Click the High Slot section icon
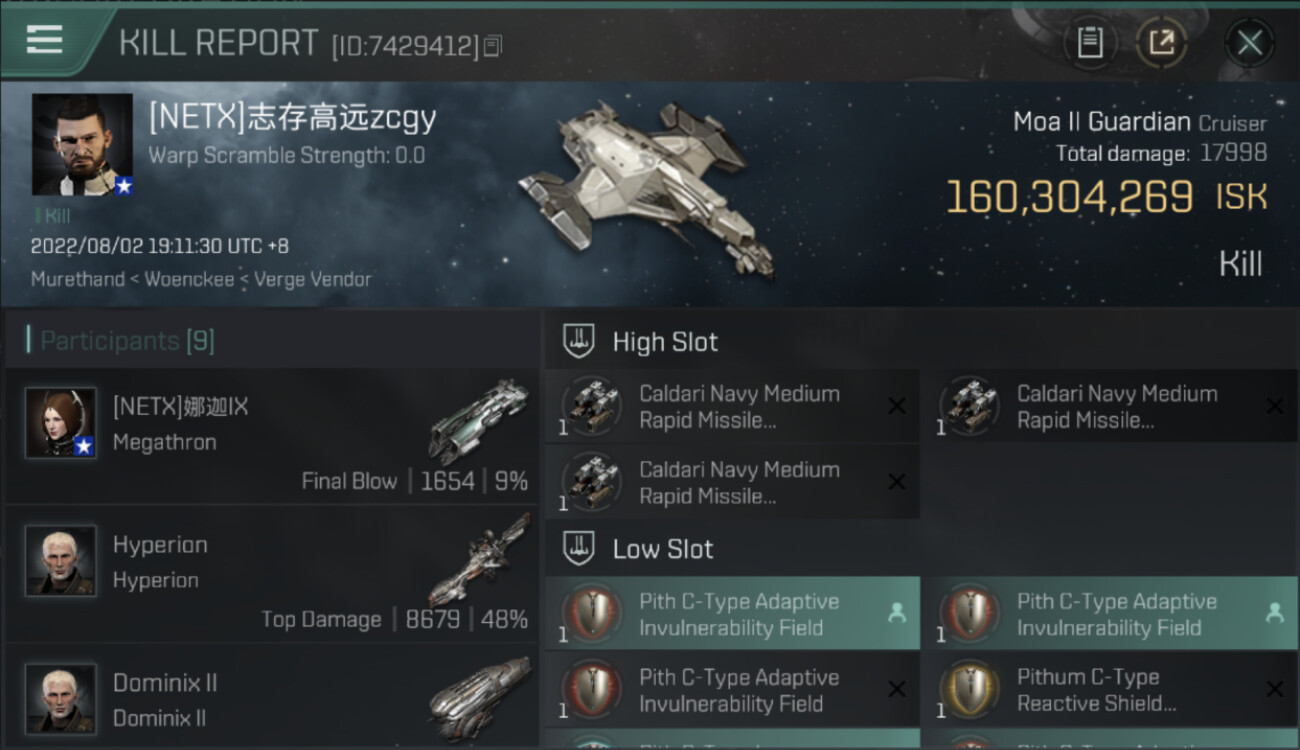The height and width of the screenshot is (750, 1300). tap(578, 341)
